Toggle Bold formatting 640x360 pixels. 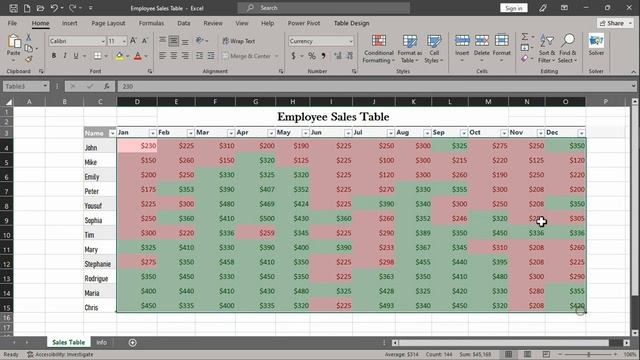click(x=53, y=56)
